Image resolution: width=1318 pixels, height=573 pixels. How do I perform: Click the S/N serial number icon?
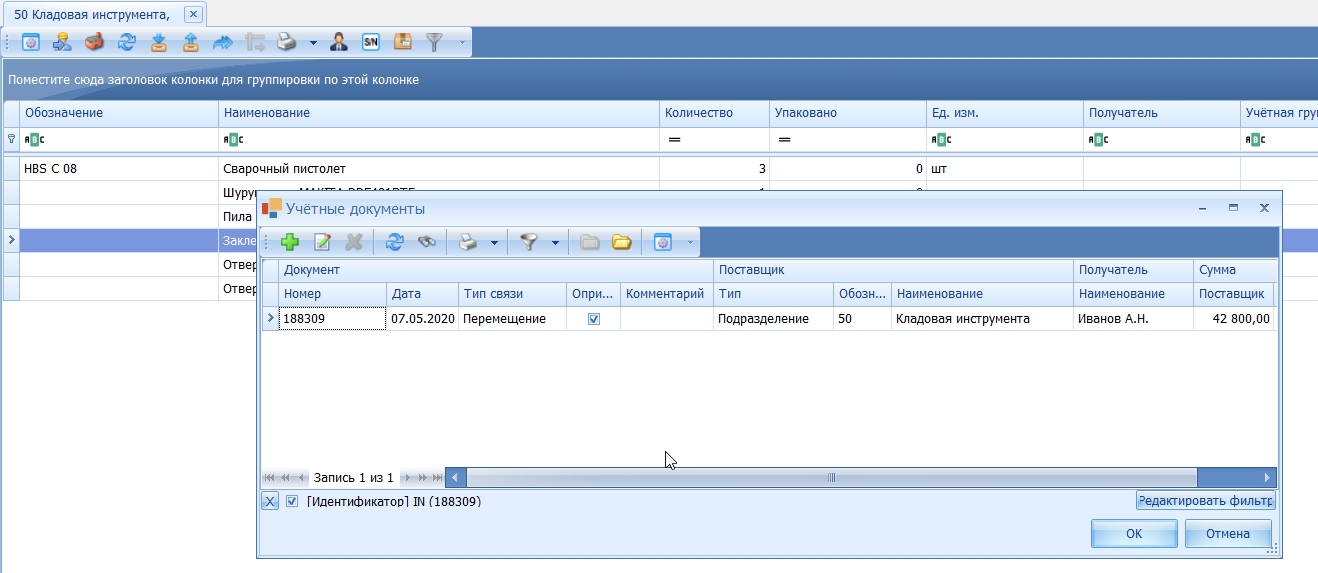(x=370, y=42)
